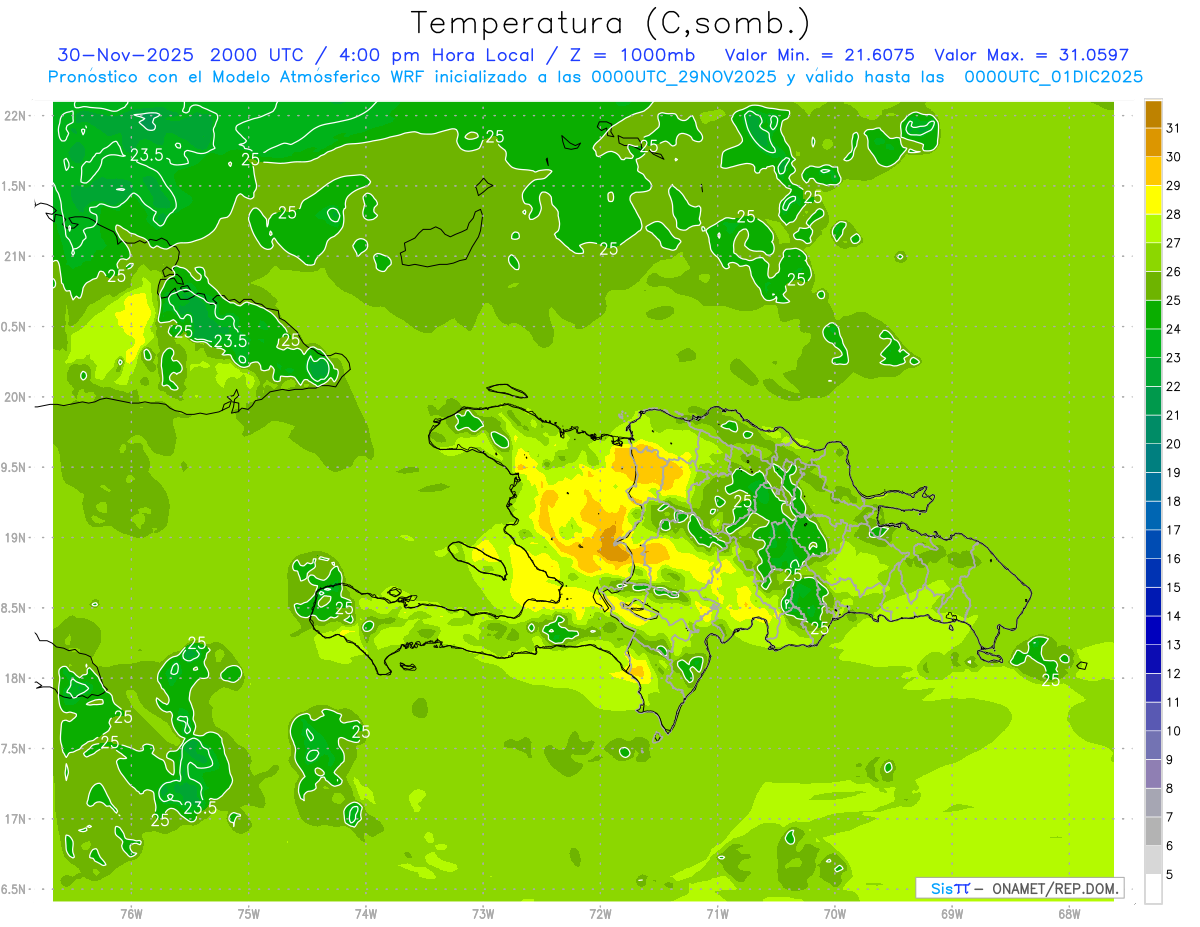Click the yellow swatch between 28 and 29
1200x927 pixels.
click(x=1153, y=200)
